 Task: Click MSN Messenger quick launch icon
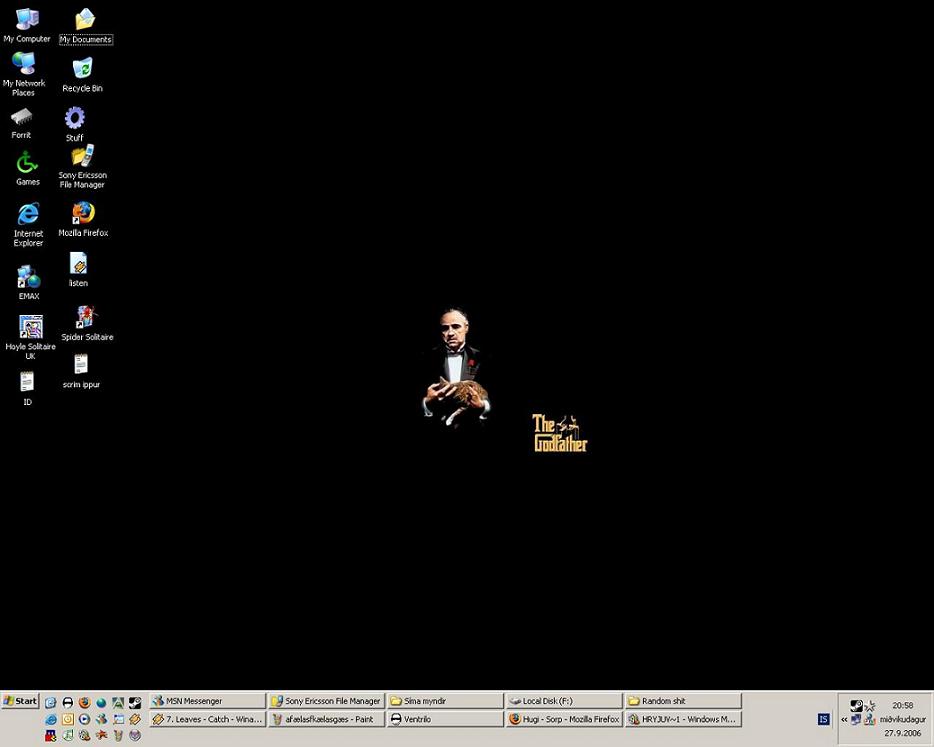tap(101, 720)
